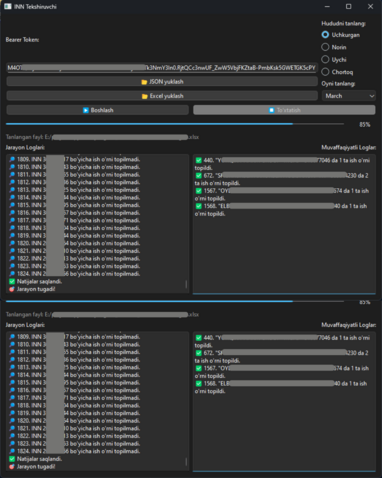Image resolution: width=382 pixels, height=478 pixels.
Task: Click the Oyni tanlang: label
Action: coord(338,84)
